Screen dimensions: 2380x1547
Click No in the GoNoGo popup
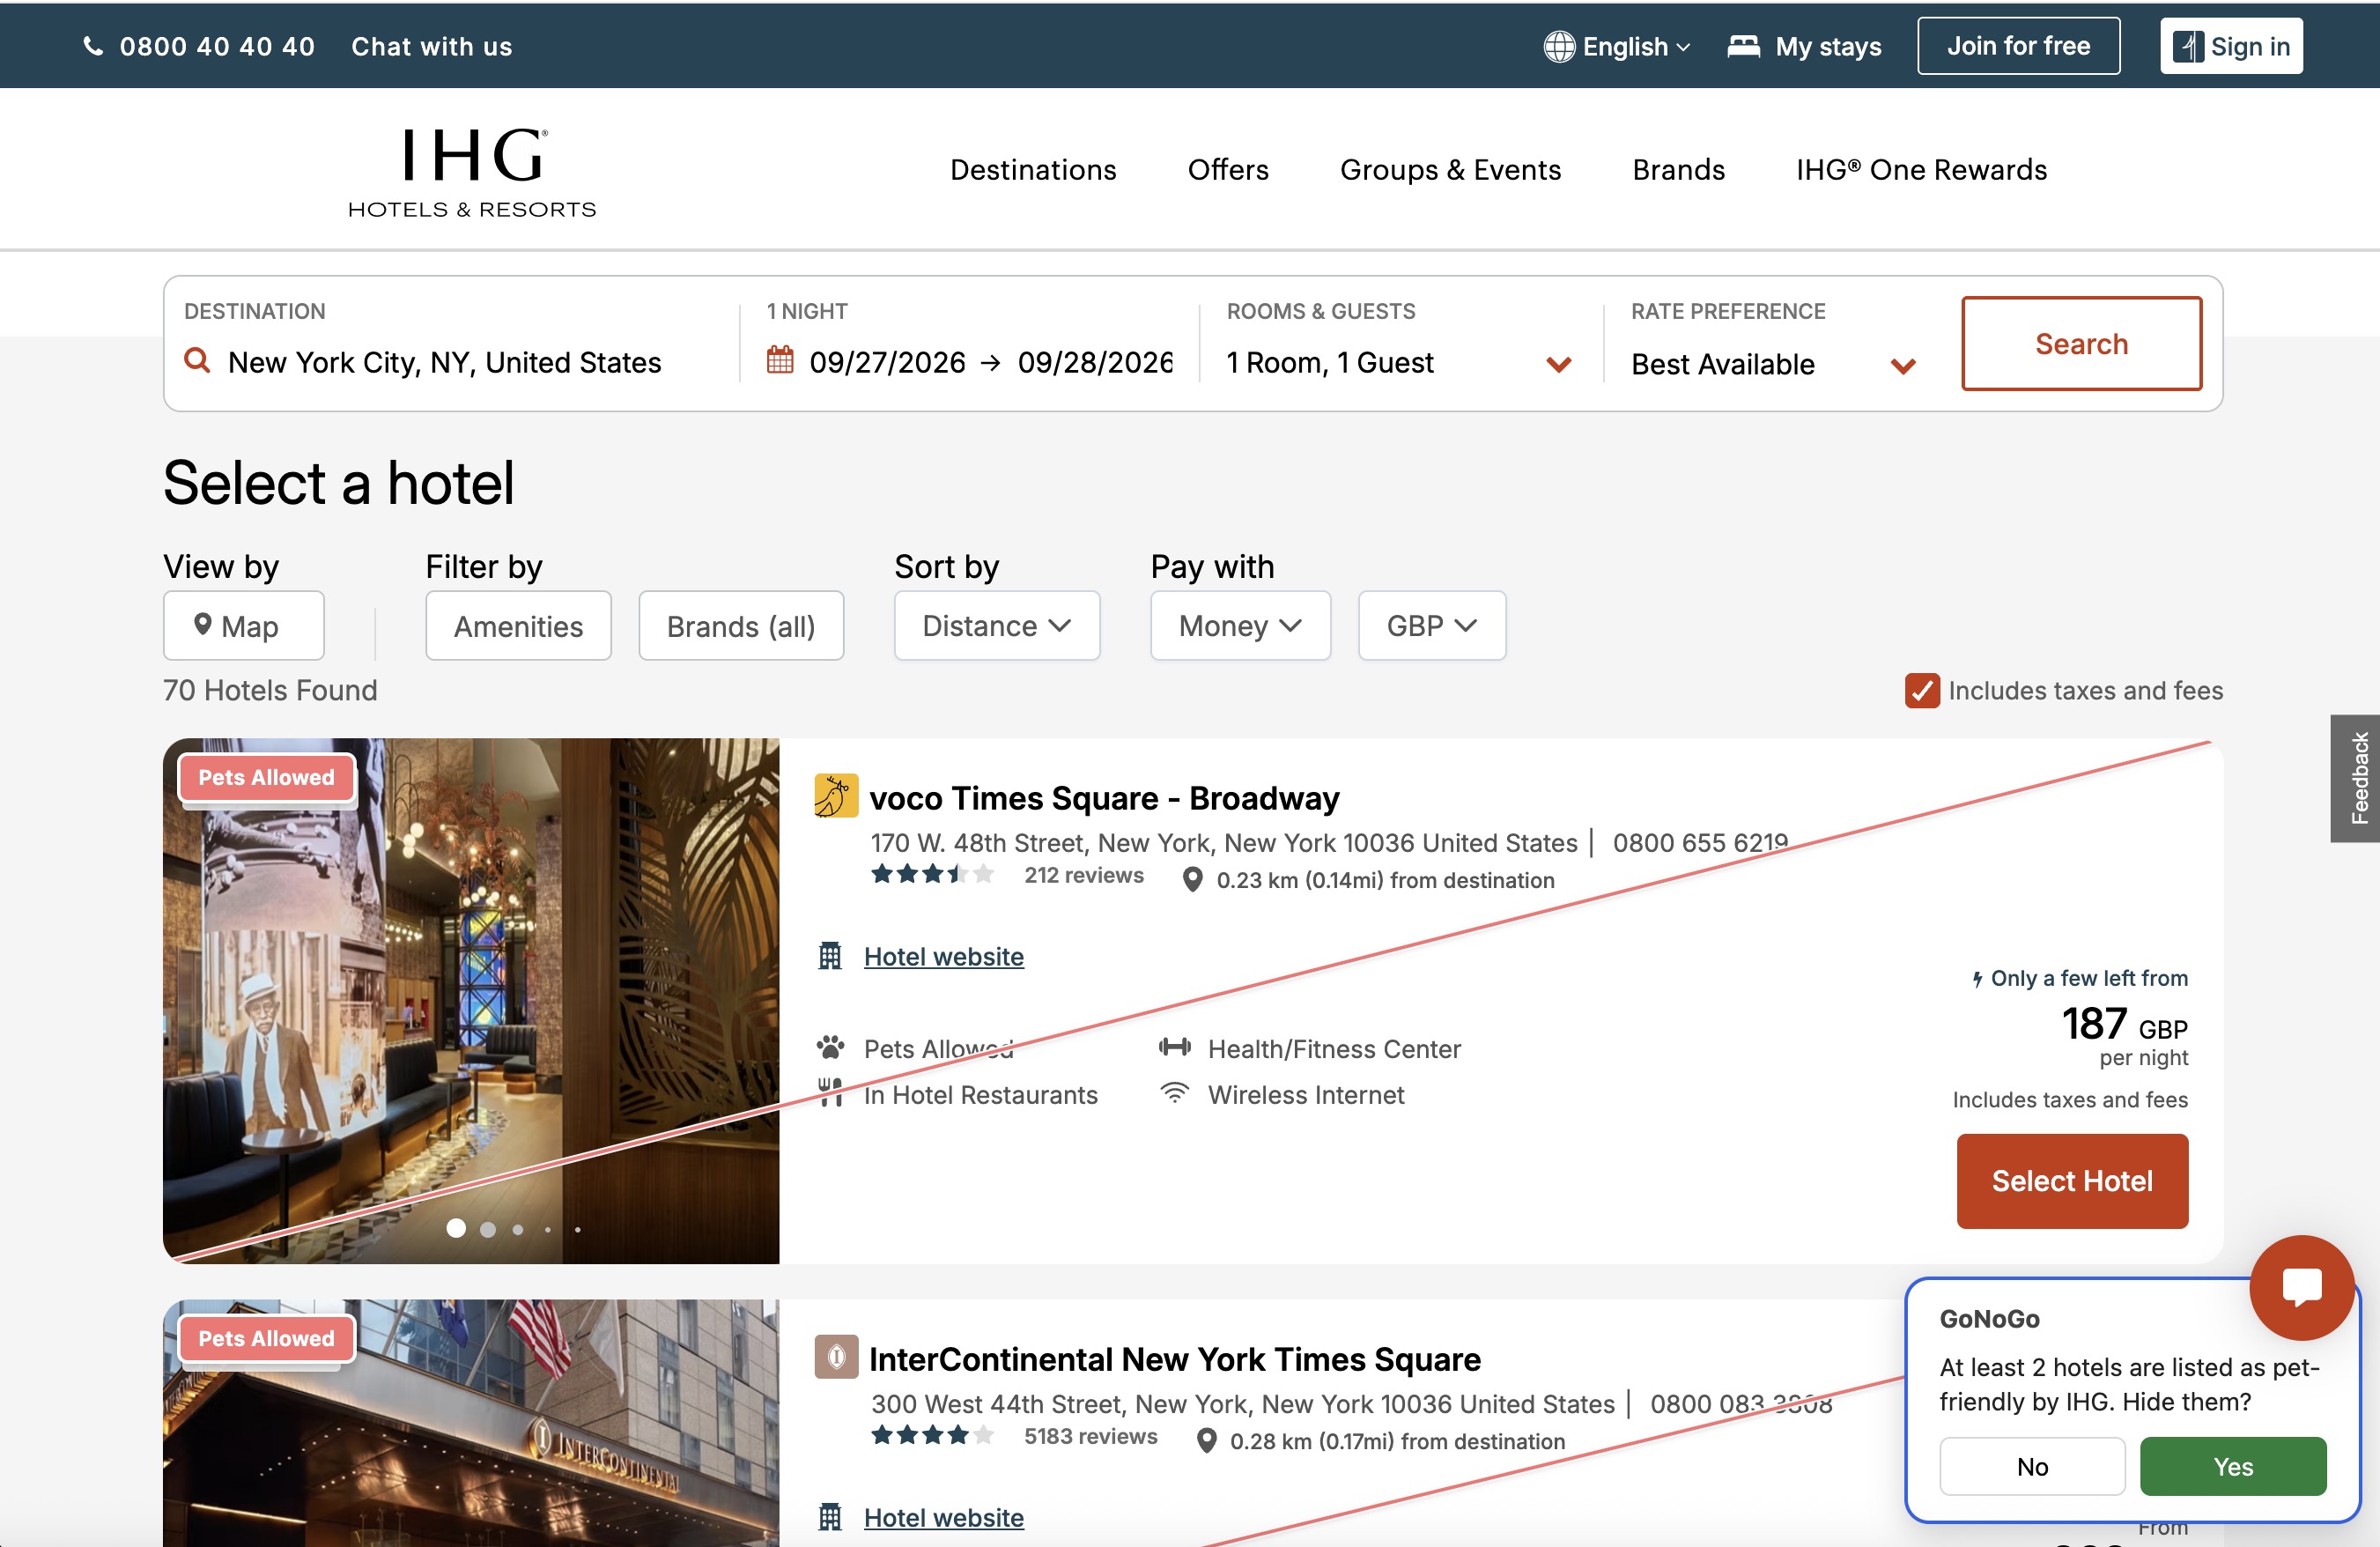2032,1466
